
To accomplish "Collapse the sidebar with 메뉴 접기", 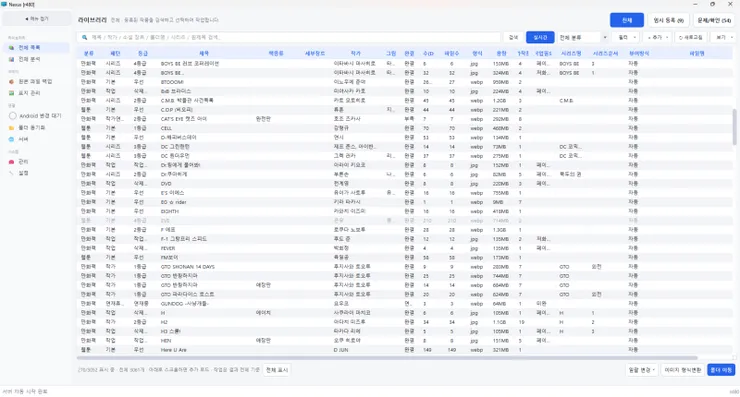I will point(37,19).
